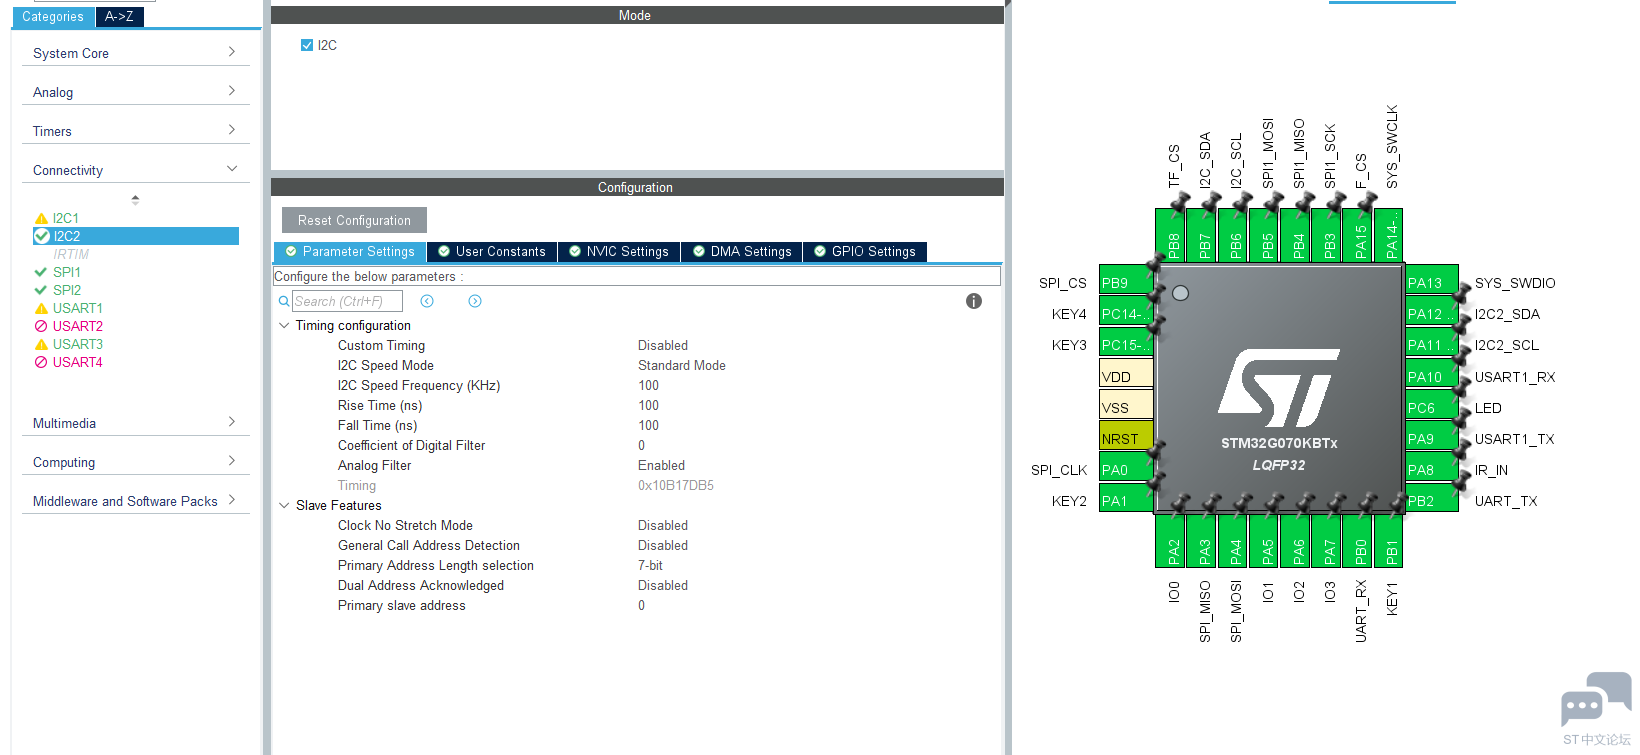Change I2C Speed Mode value Standard Mode

[682, 365]
